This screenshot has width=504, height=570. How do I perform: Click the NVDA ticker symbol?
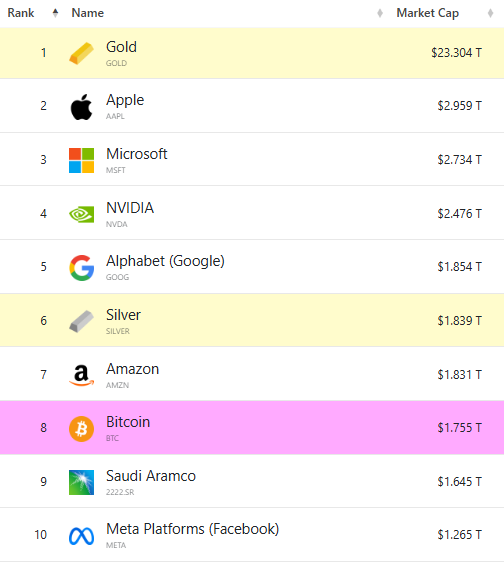(x=117, y=224)
